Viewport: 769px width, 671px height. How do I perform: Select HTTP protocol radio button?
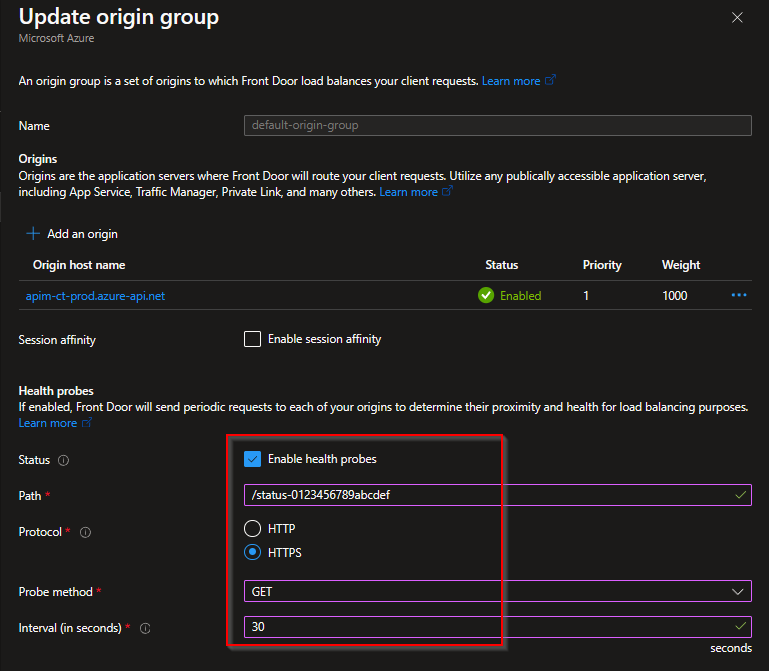[x=252, y=528]
